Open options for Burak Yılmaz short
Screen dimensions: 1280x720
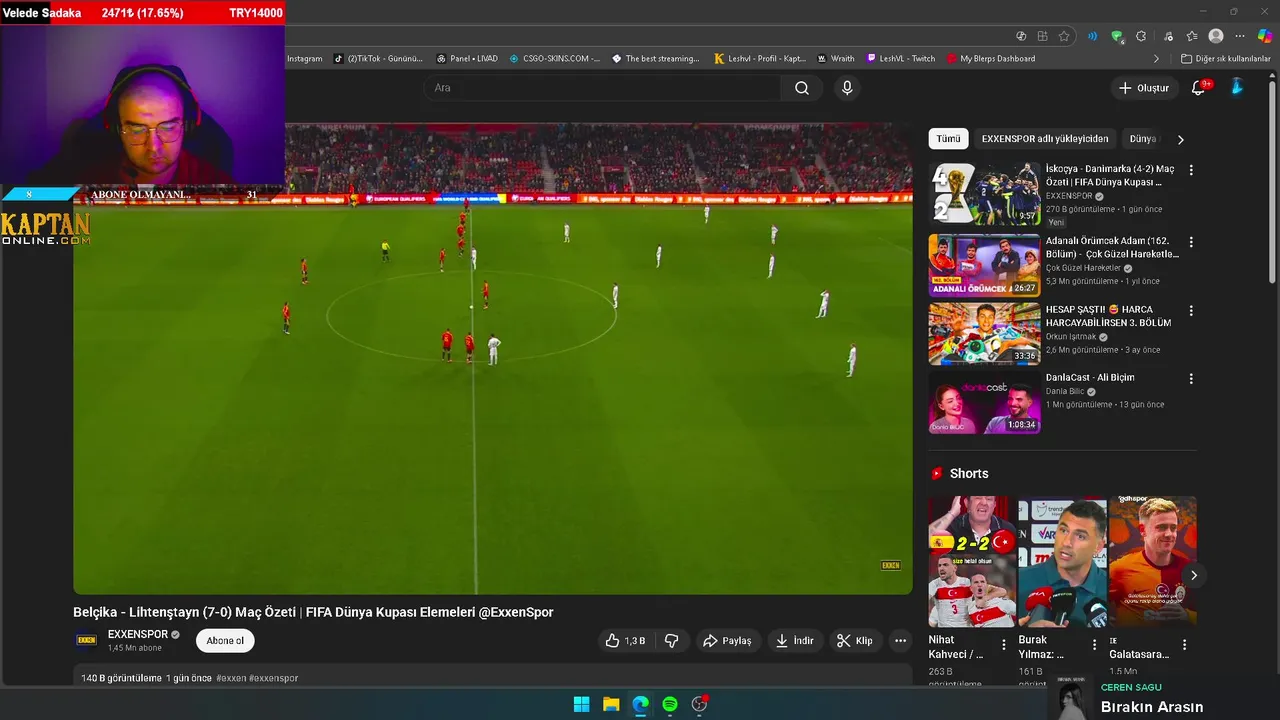point(1094,645)
